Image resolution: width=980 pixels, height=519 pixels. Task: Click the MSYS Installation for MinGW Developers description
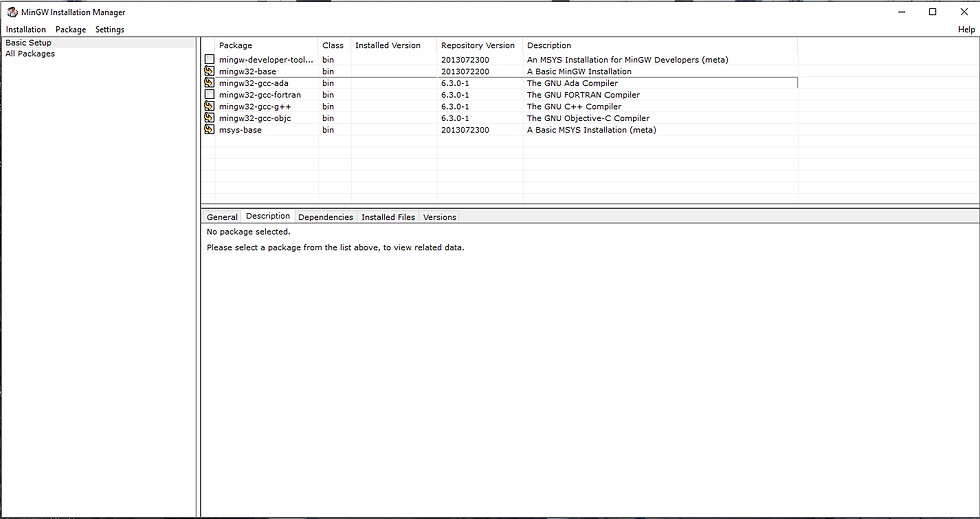coord(628,59)
